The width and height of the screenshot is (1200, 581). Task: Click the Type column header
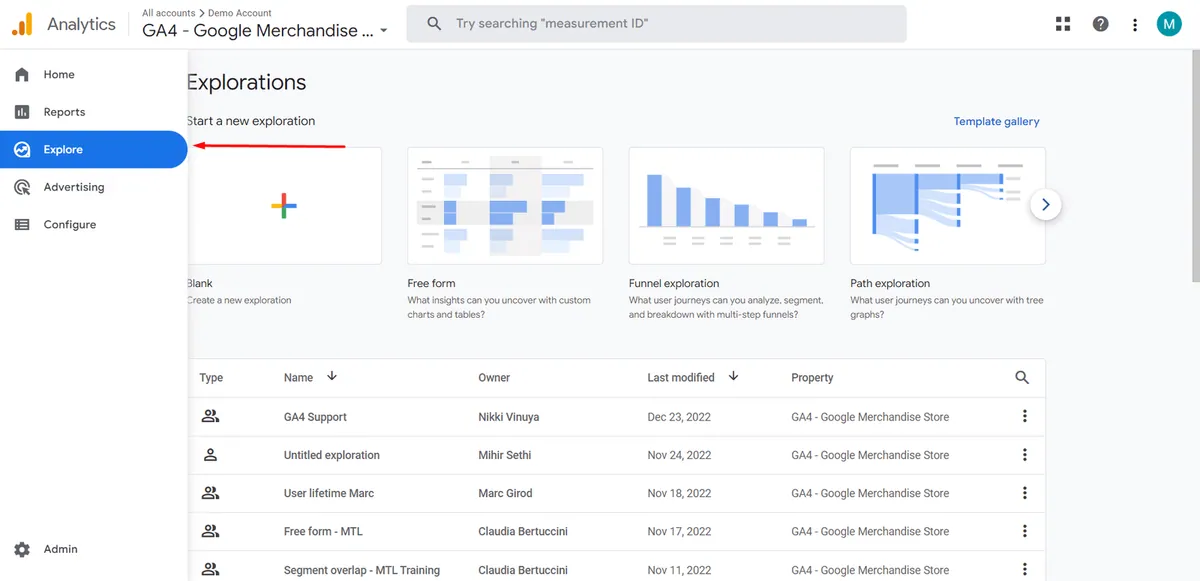211,378
